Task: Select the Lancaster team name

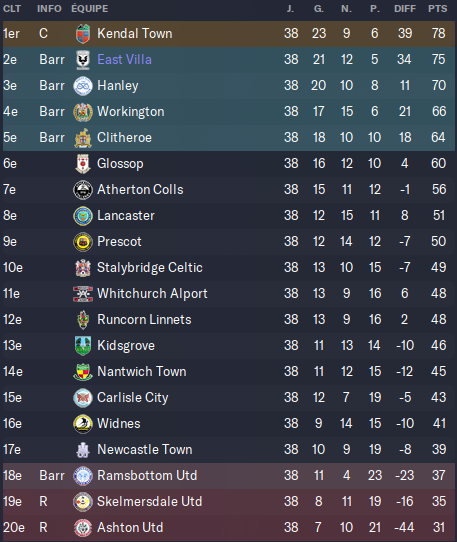Action: pyautogui.click(x=126, y=215)
